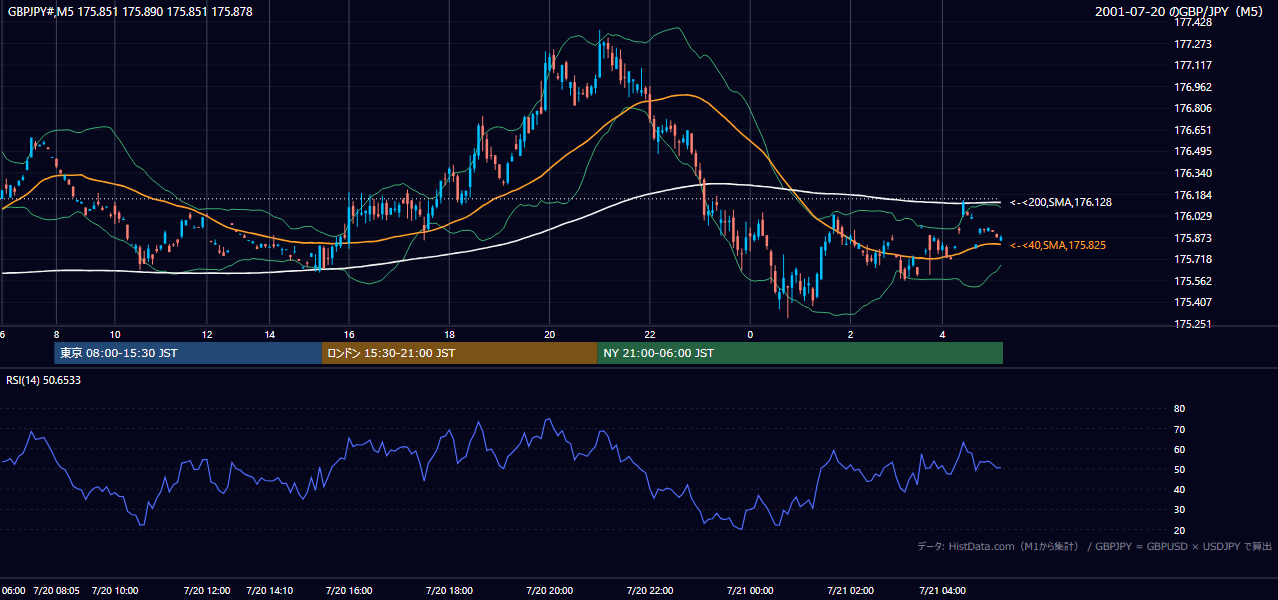Image resolution: width=1278 pixels, height=600 pixels.
Task: Select the ロンドン 15:30-21:00 JST session bar
Action: tap(459, 353)
